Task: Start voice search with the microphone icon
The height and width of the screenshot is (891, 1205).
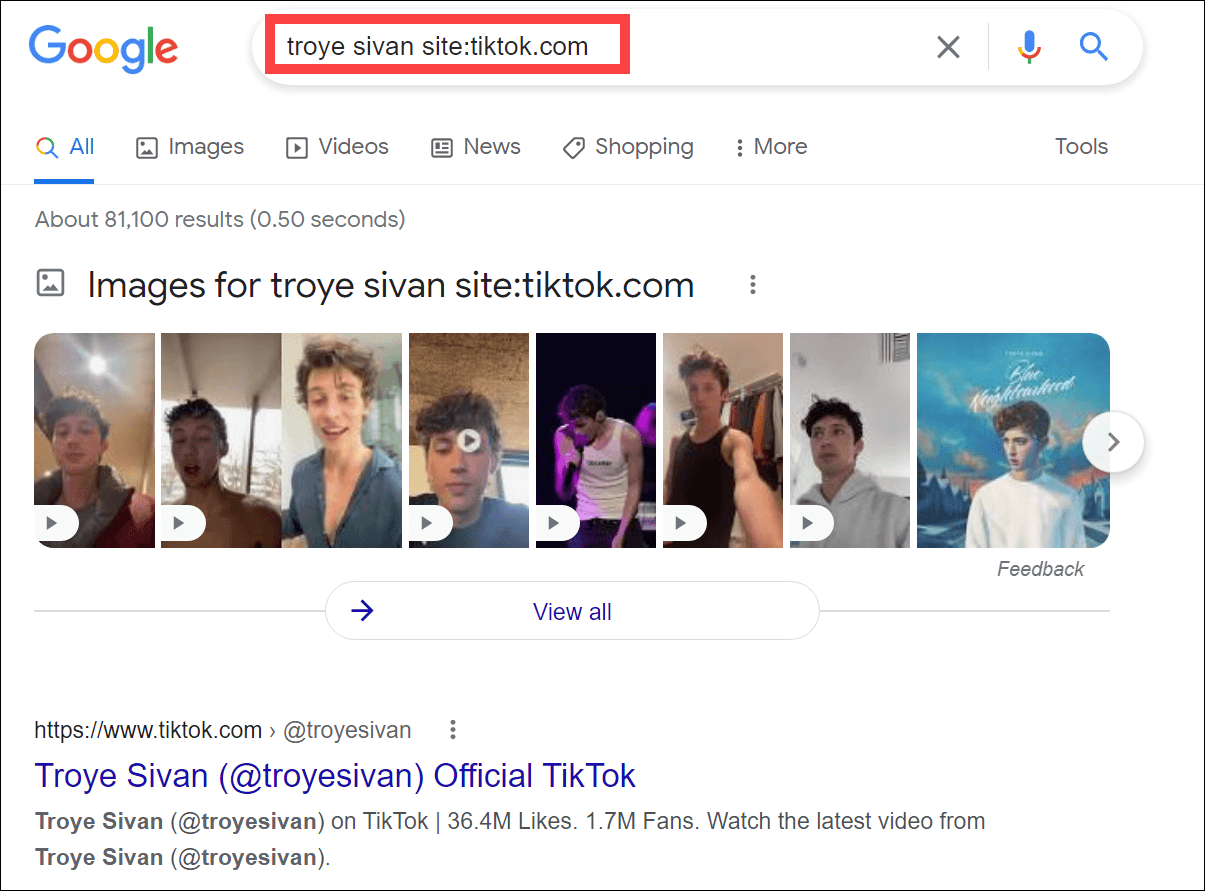Action: pos(1029,47)
